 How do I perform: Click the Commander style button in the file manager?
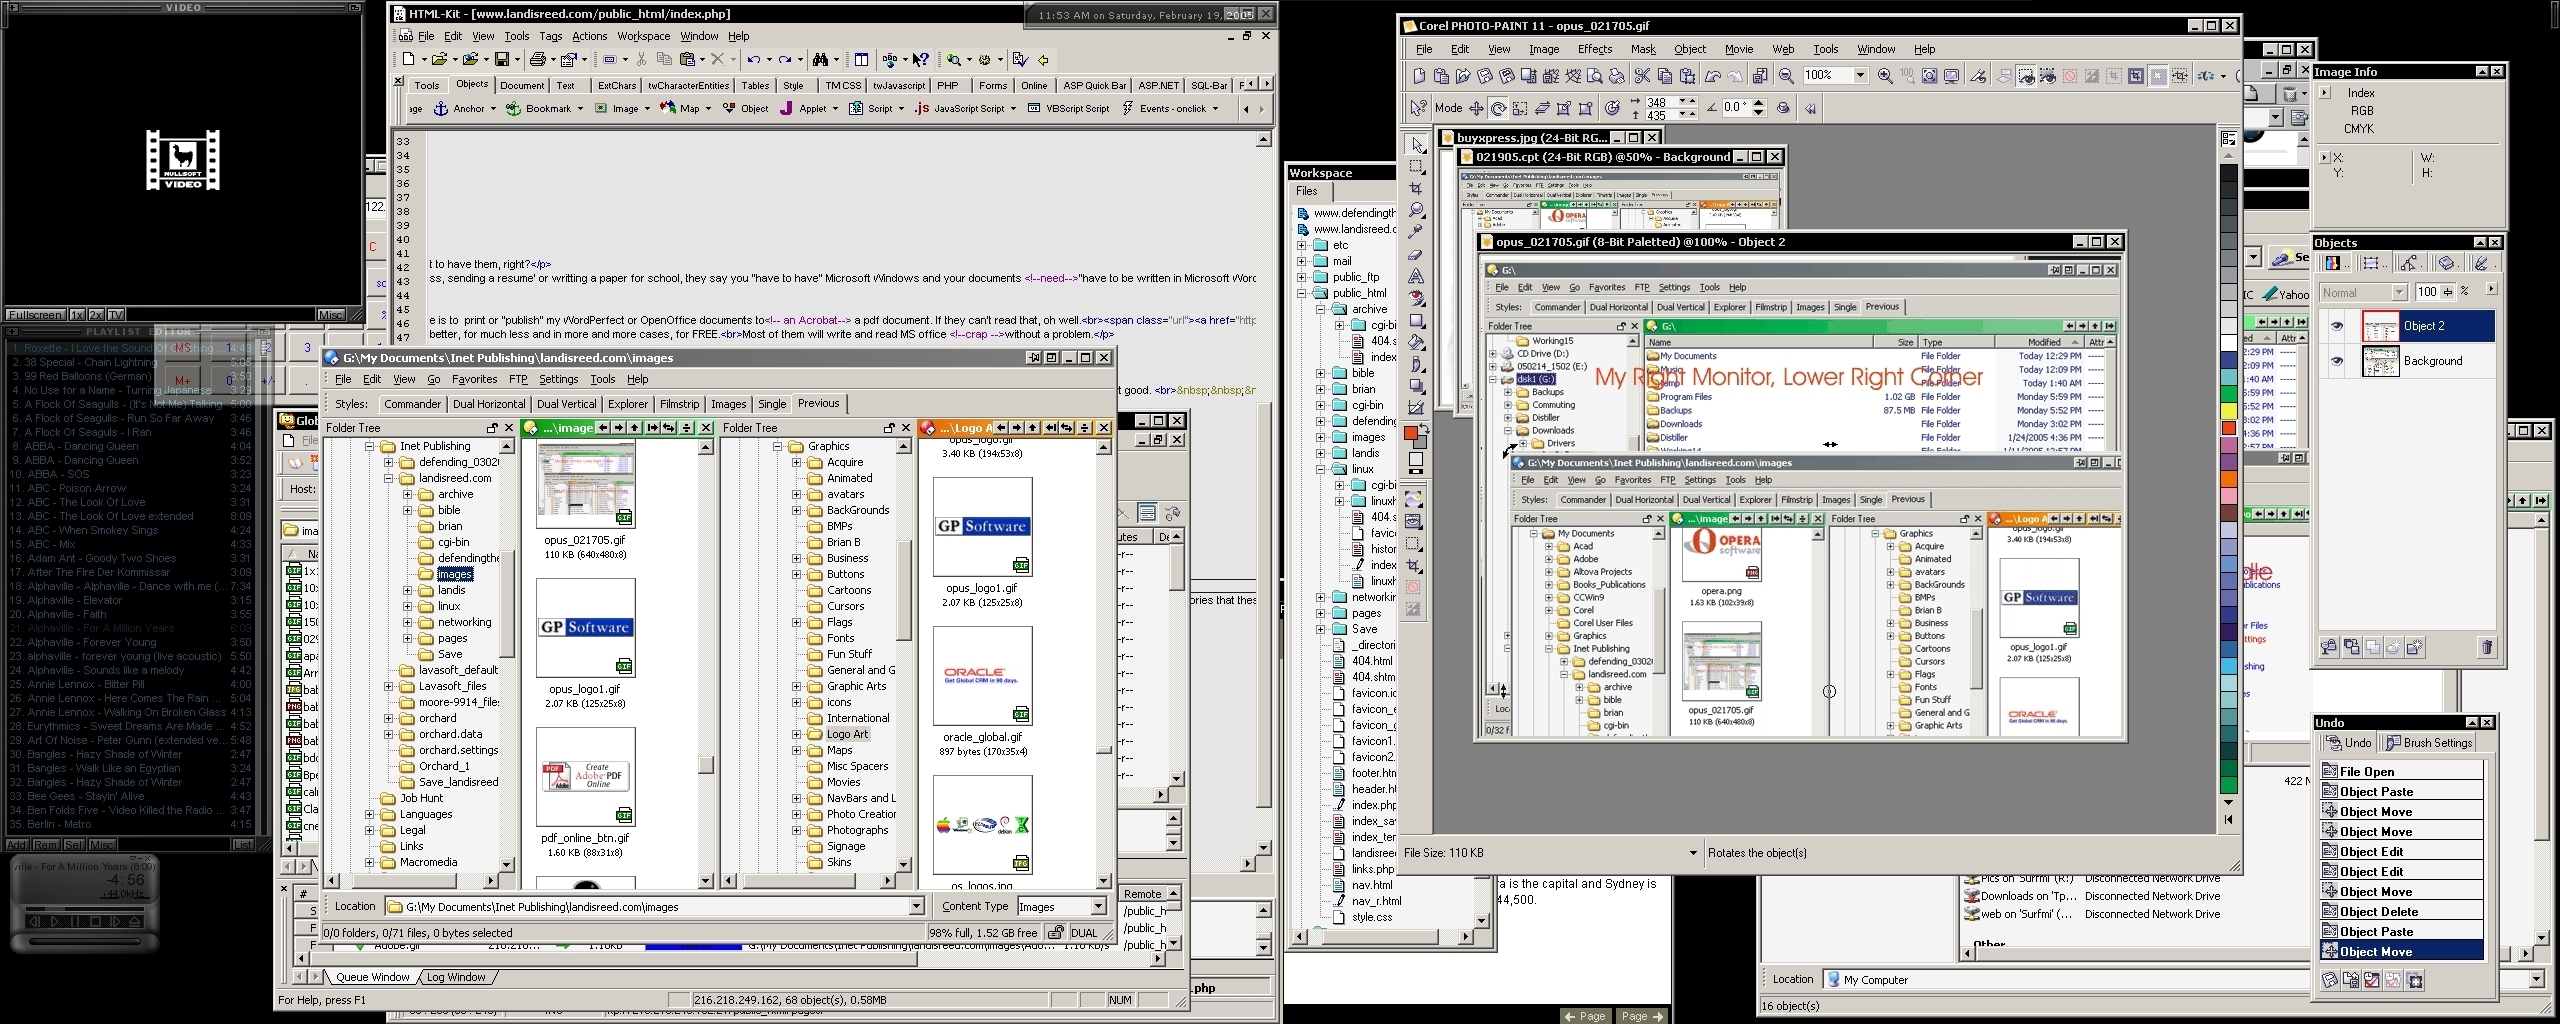tap(412, 404)
